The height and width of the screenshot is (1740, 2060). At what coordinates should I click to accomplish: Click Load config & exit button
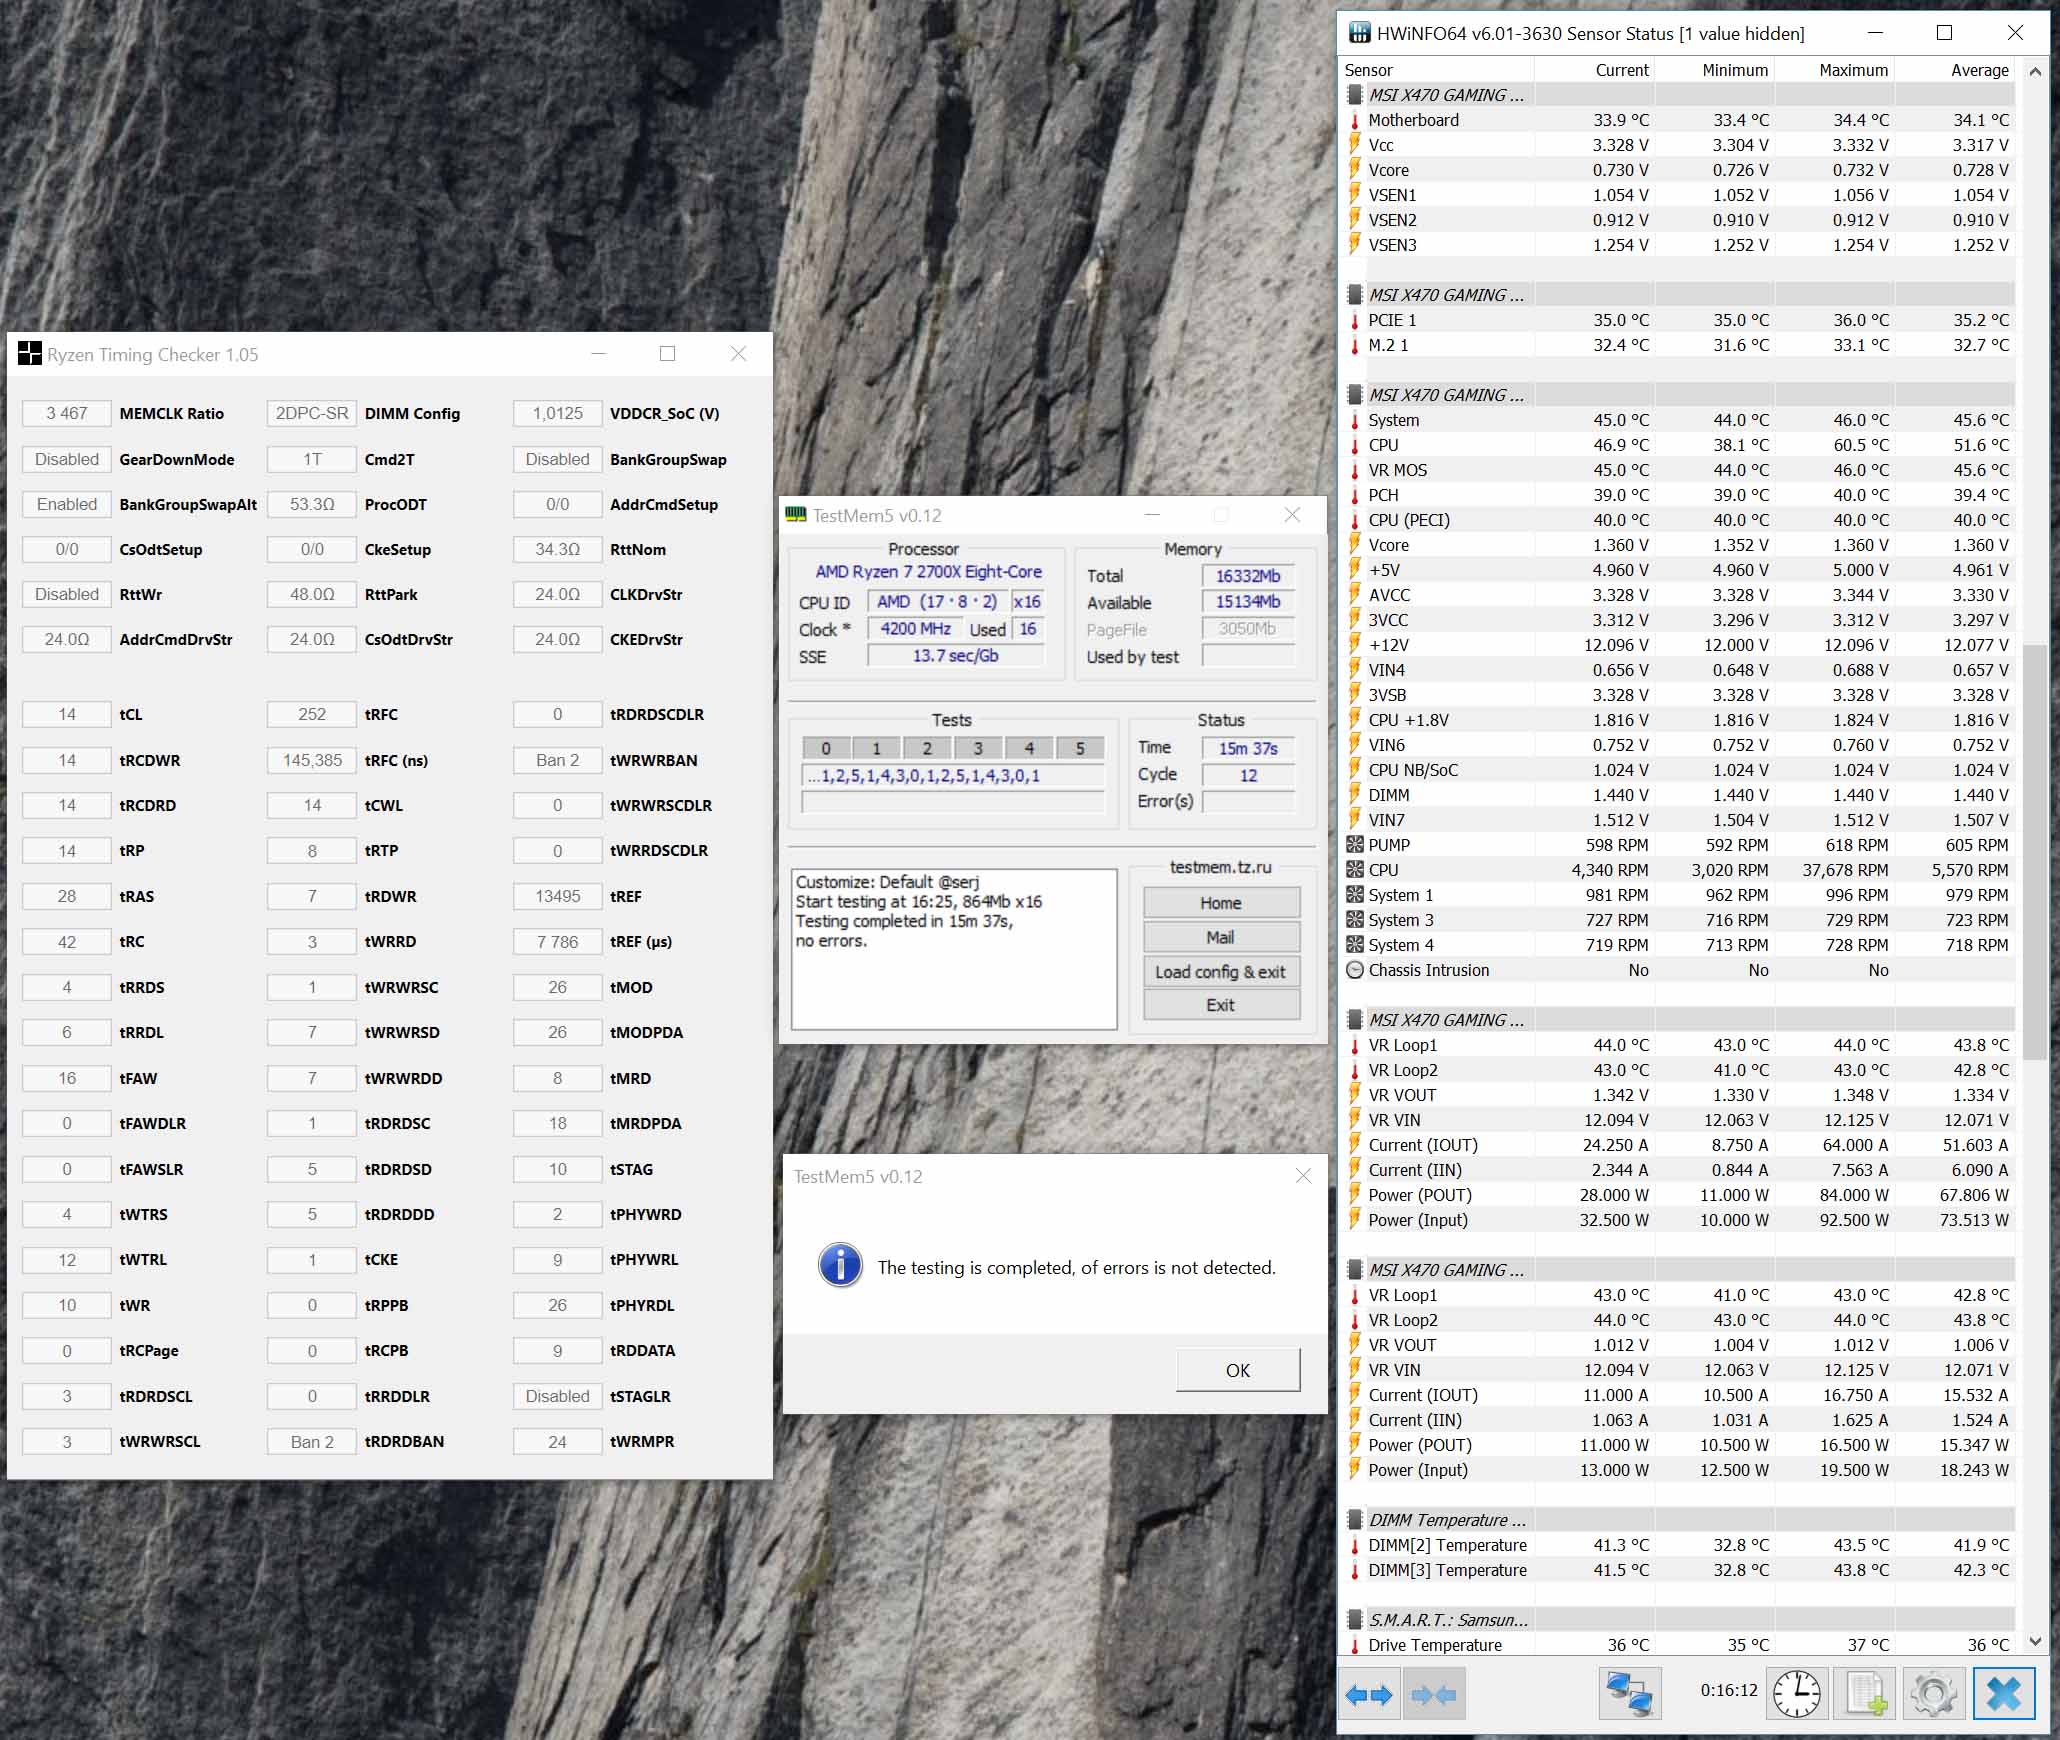pos(1220,971)
